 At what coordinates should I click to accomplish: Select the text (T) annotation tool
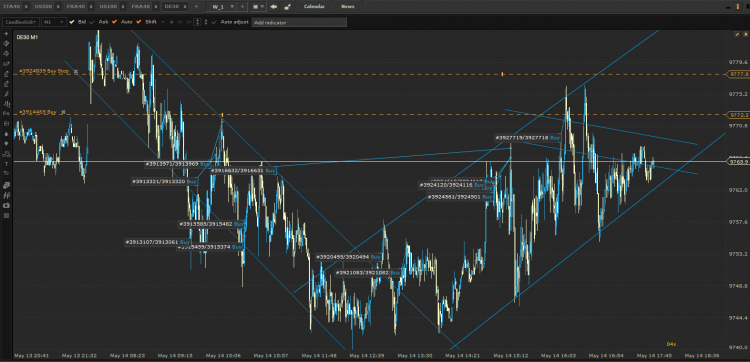(6, 164)
